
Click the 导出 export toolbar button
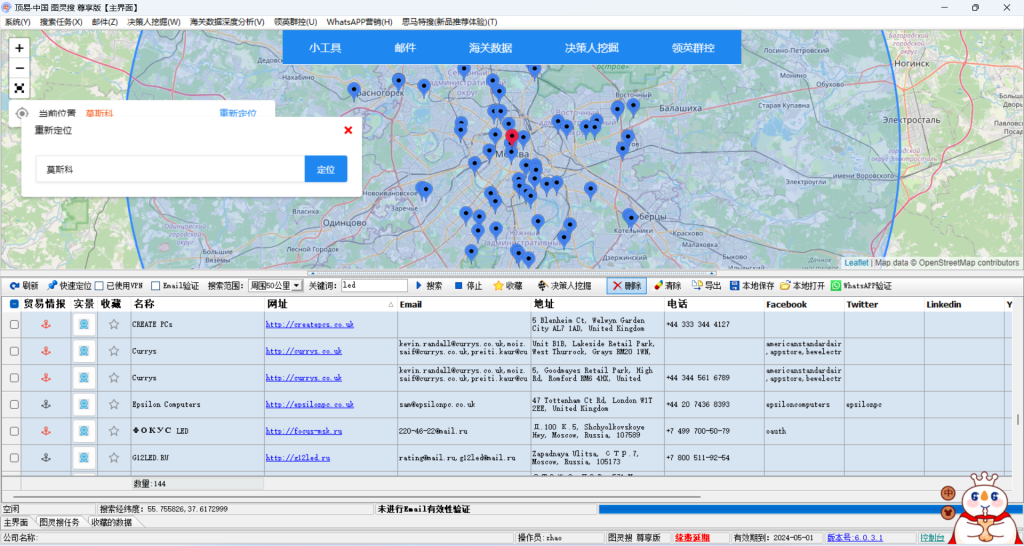pos(705,286)
